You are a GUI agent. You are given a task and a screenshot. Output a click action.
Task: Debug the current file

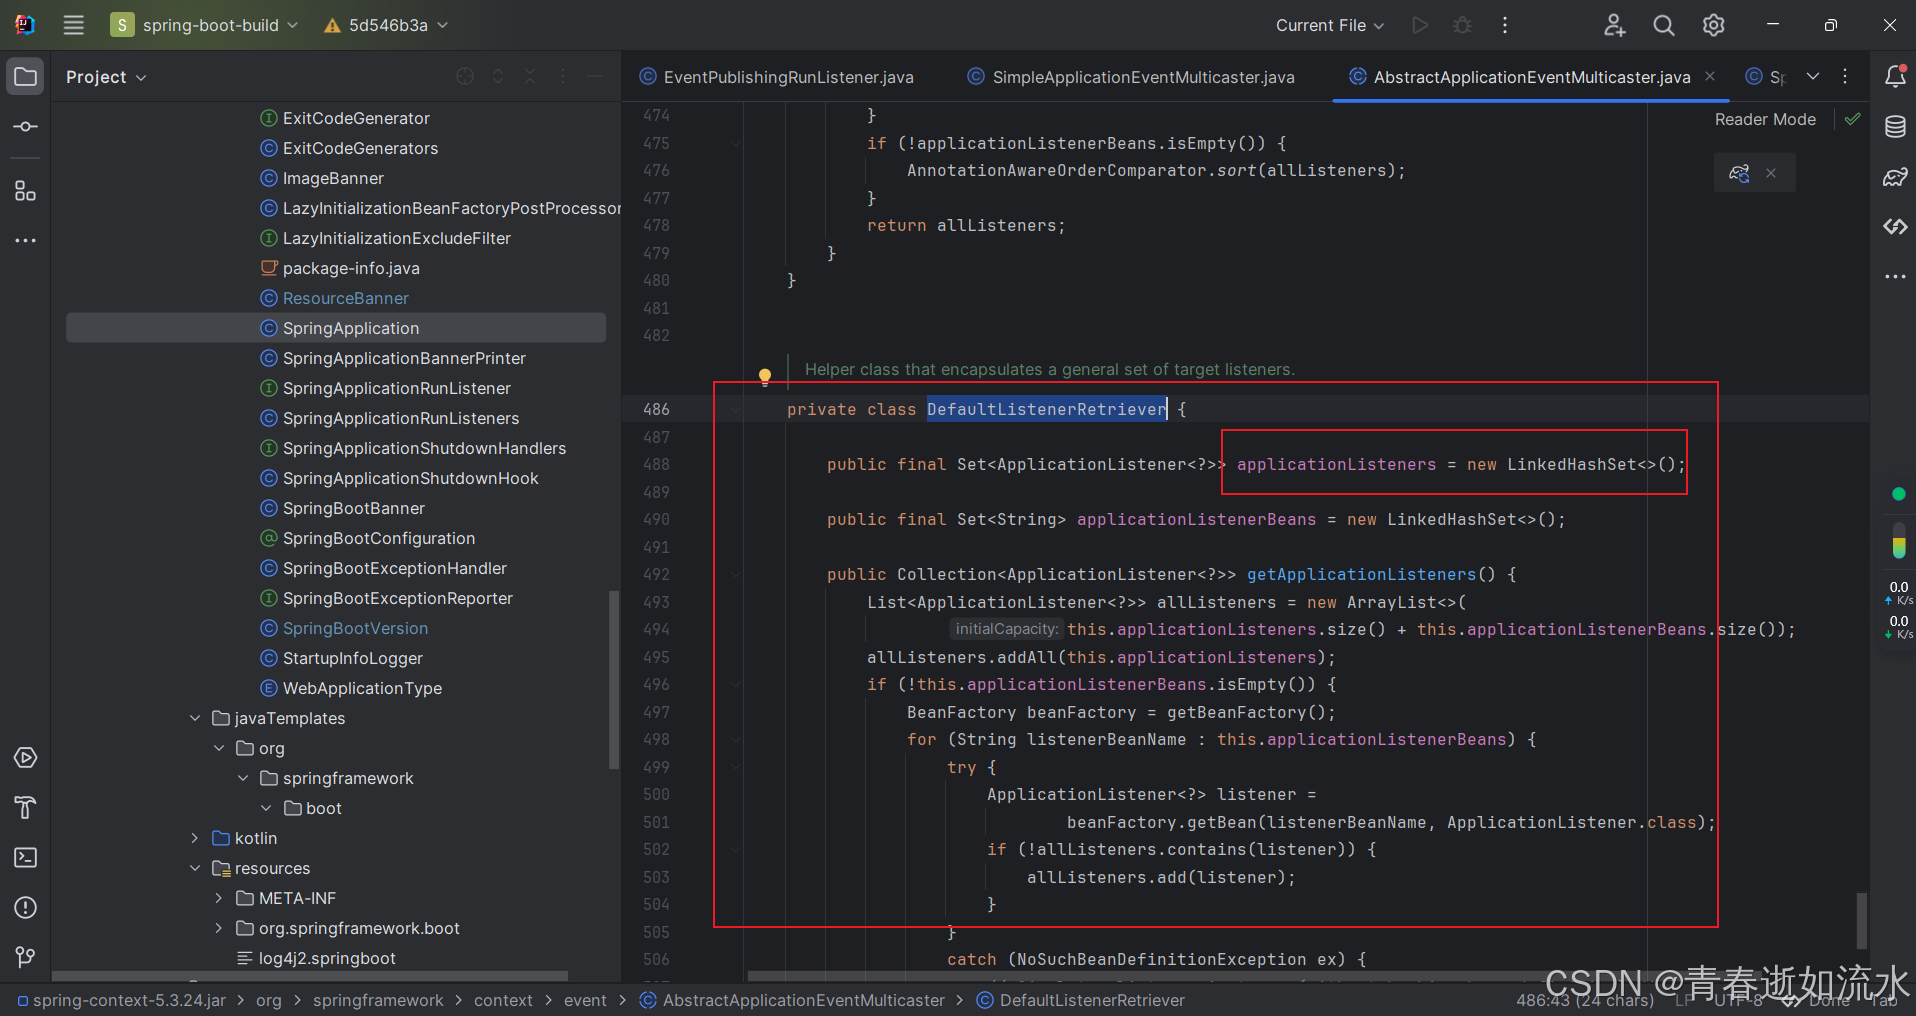click(1462, 25)
